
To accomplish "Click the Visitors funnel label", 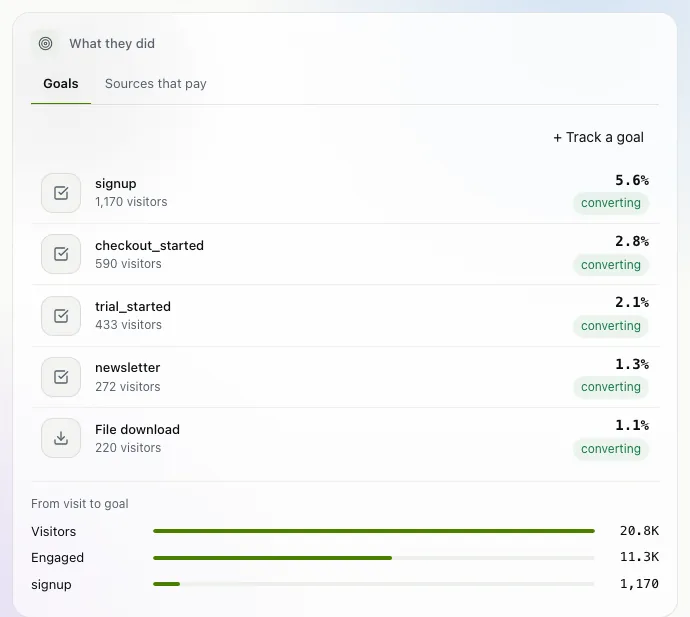I will (53, 532).
